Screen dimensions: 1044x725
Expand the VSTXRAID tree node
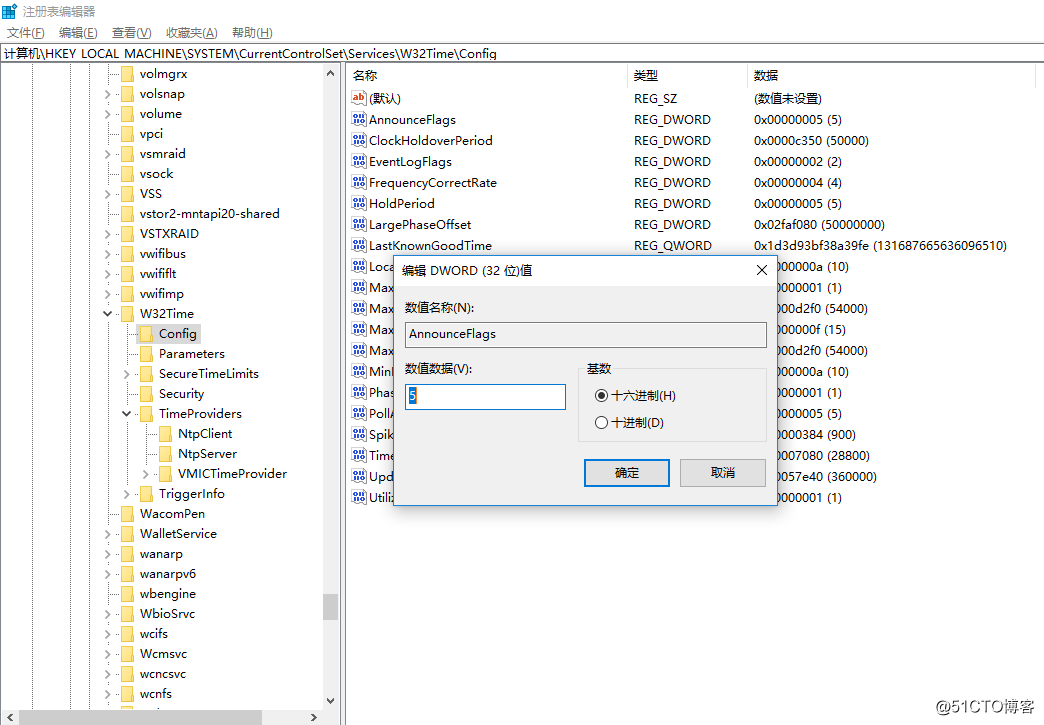click(x=108, y=234)
